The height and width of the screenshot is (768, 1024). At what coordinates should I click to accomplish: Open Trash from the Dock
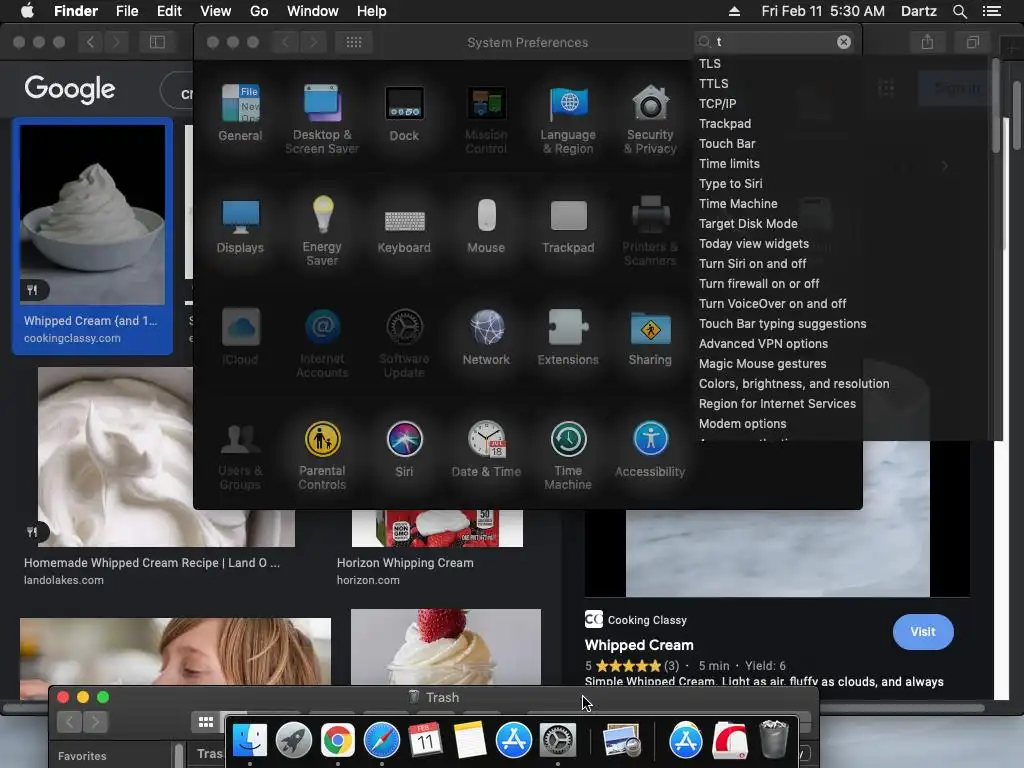click(774, 739)
